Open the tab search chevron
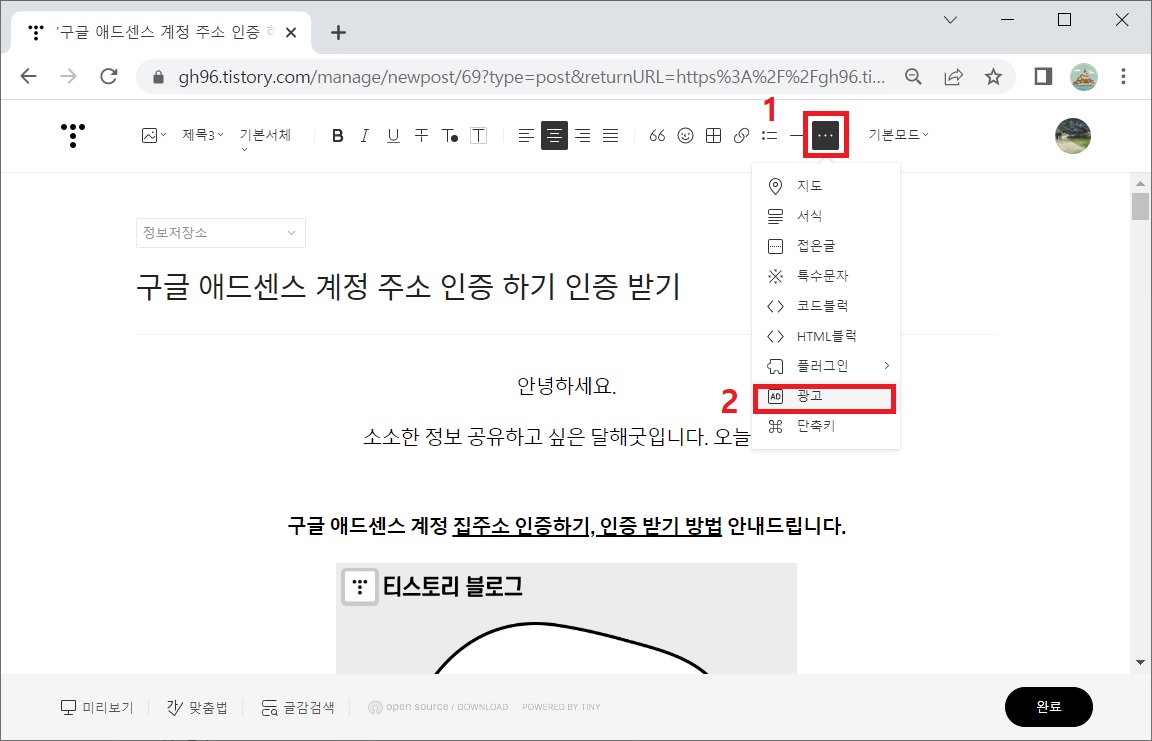The image size is (1152, 741). pos(951,20)
